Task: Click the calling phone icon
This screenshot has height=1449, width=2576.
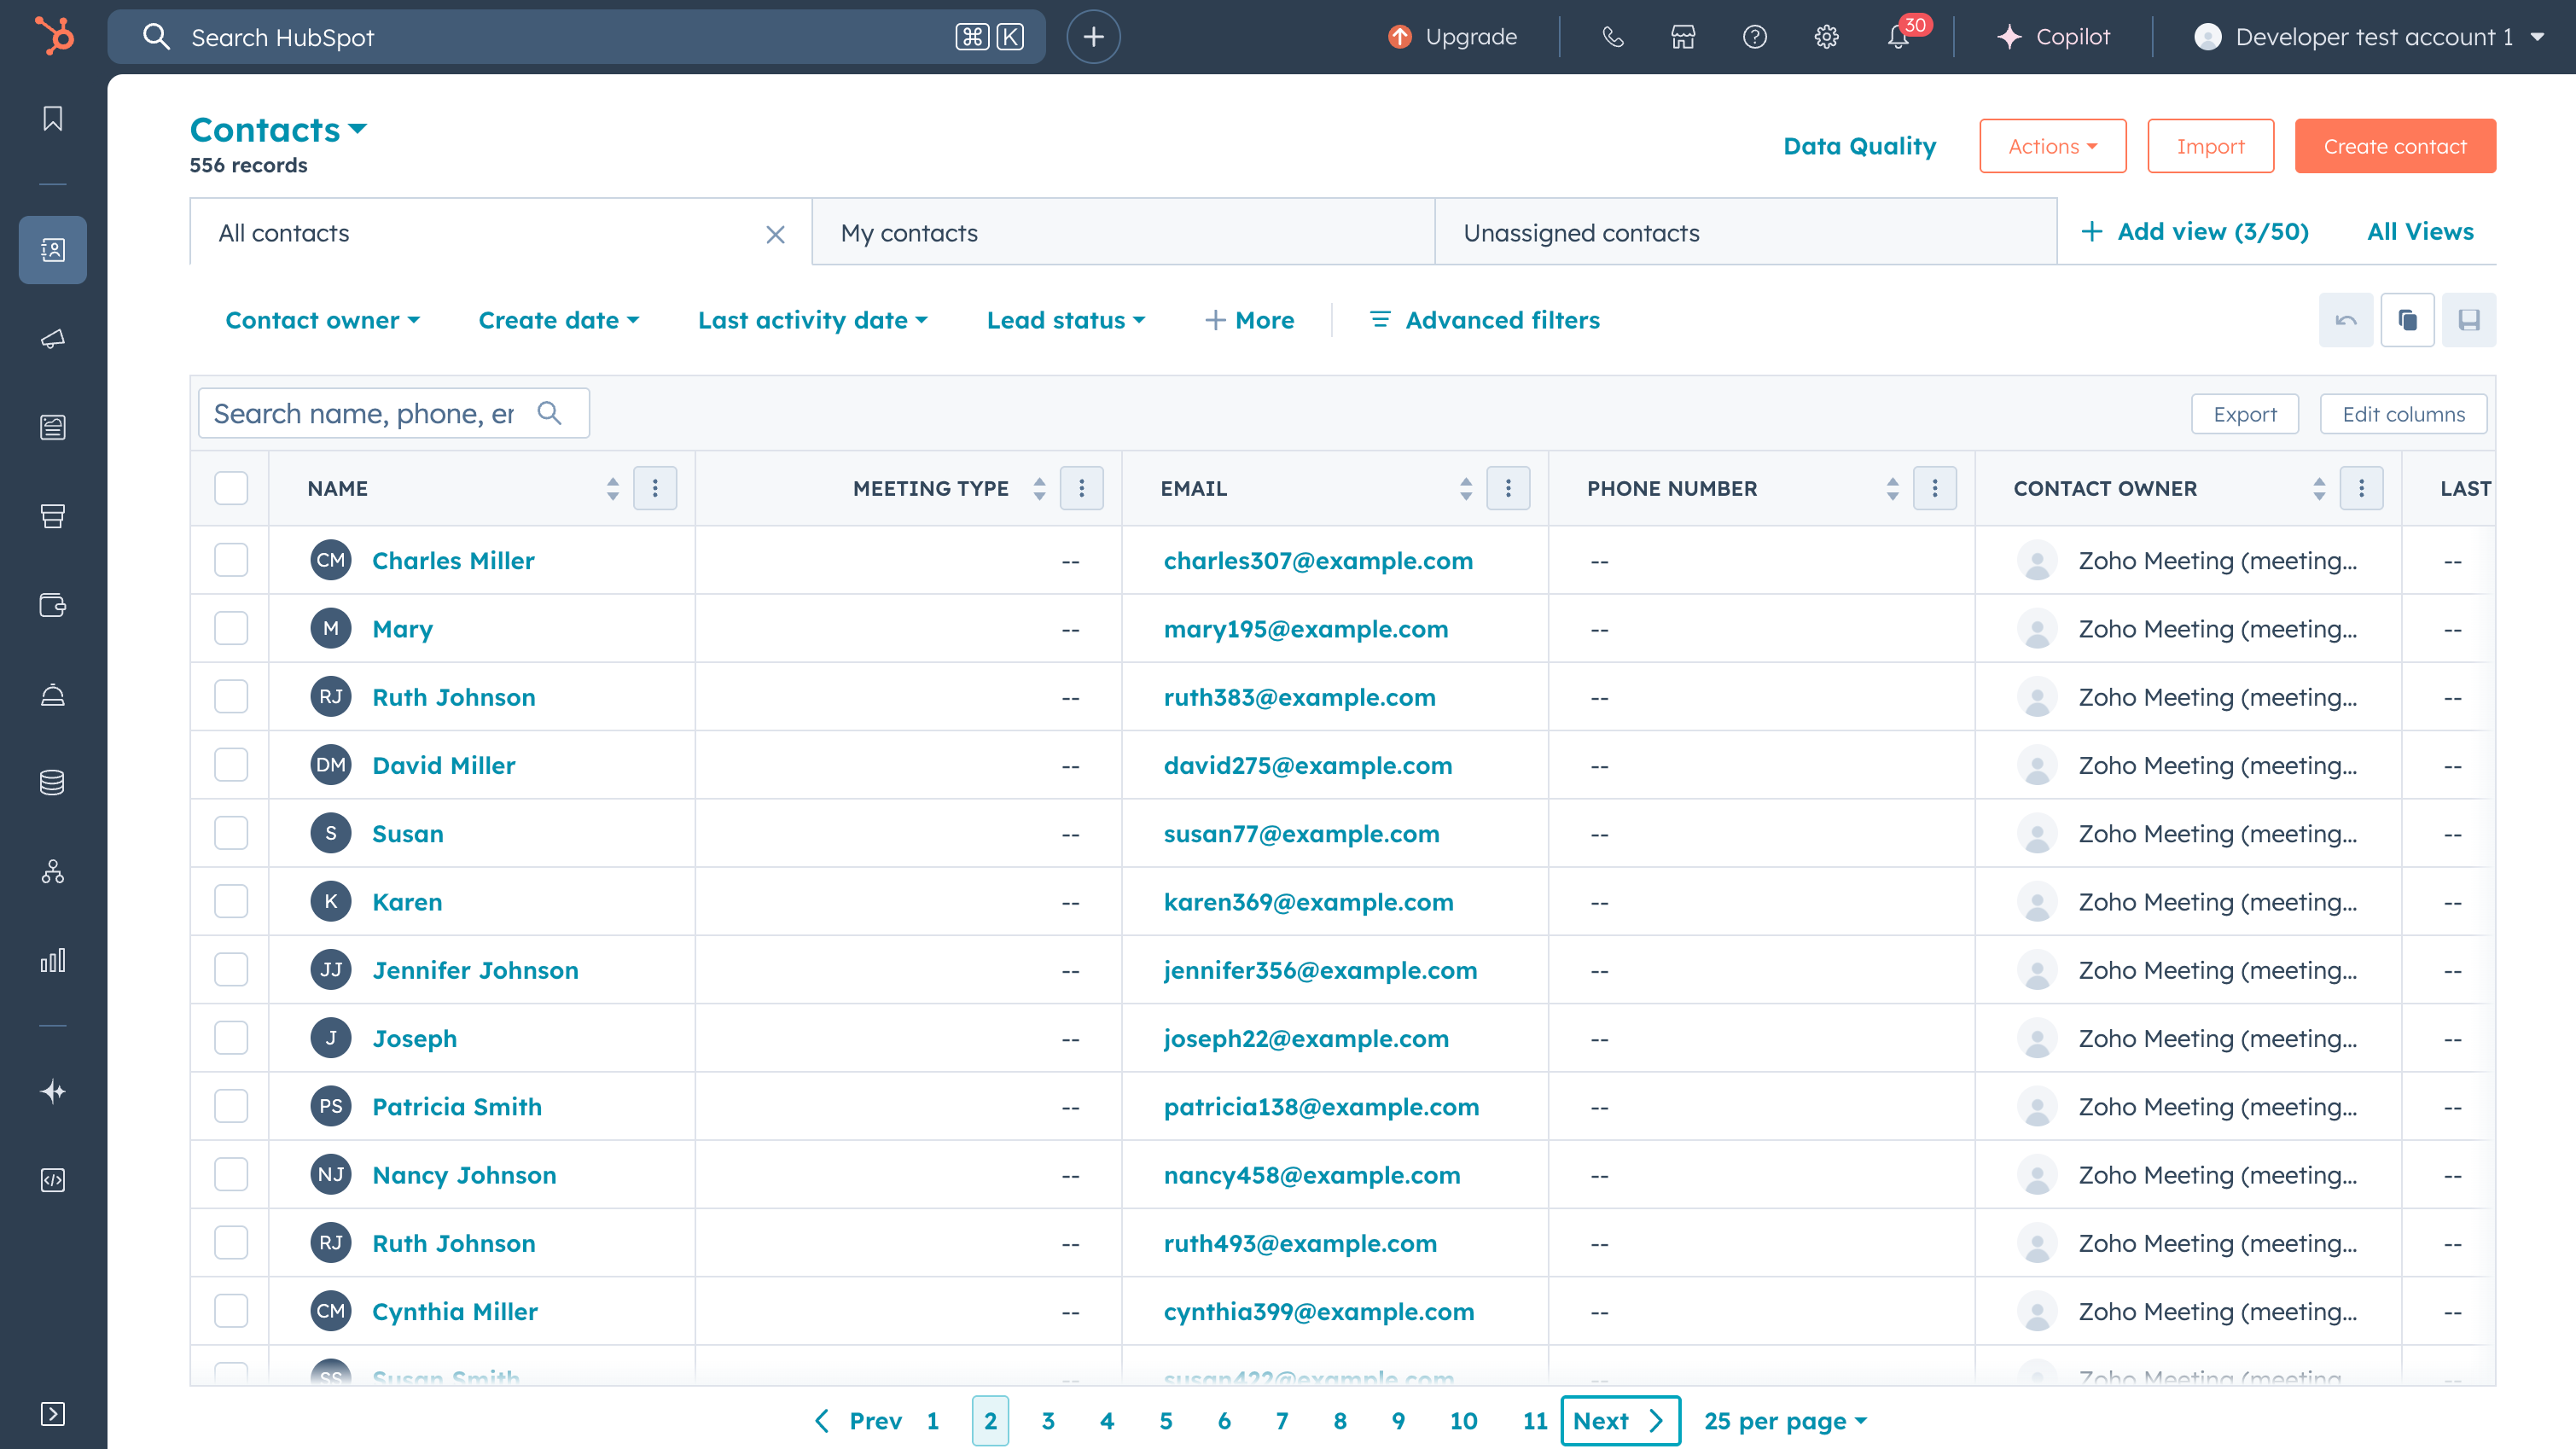Action: point(1612,37)
